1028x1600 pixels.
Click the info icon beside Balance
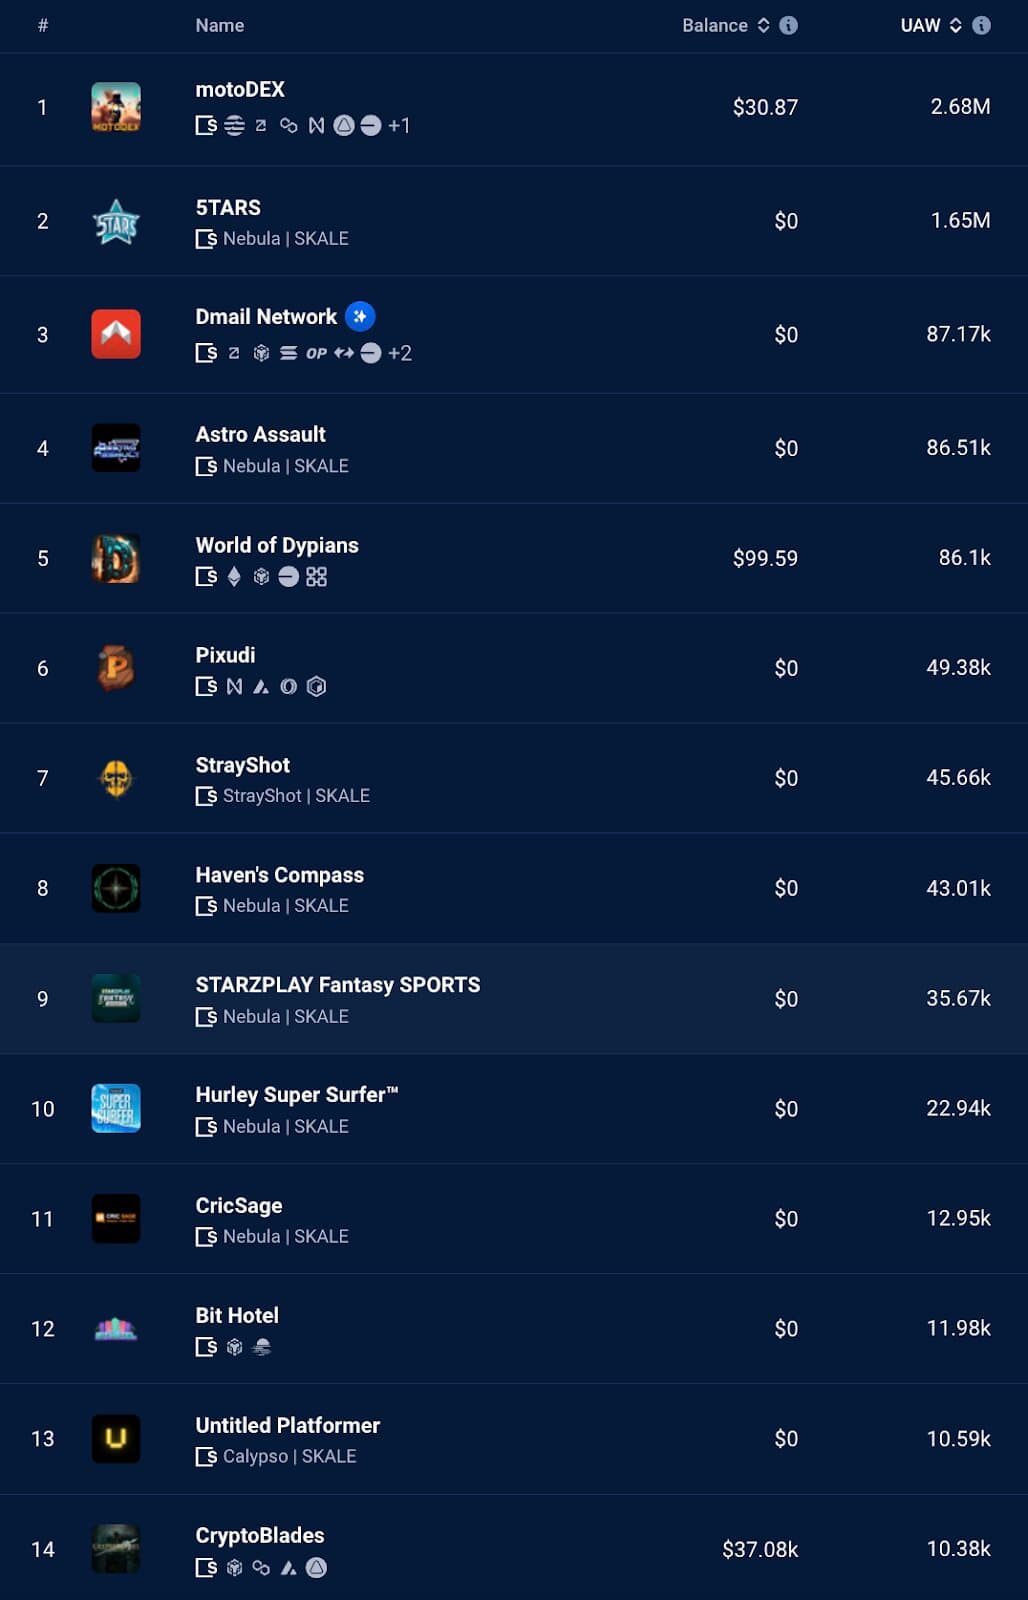click(x=789, y=25)
